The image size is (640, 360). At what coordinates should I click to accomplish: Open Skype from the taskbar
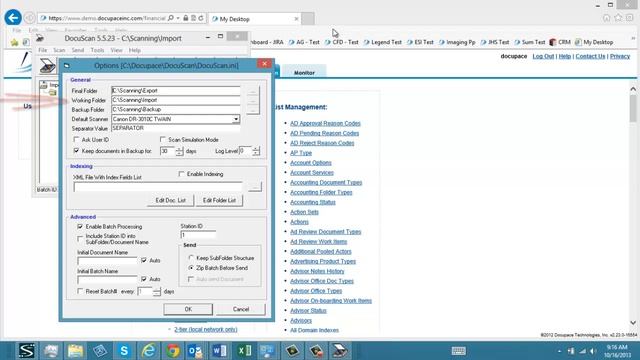(124, 351)
